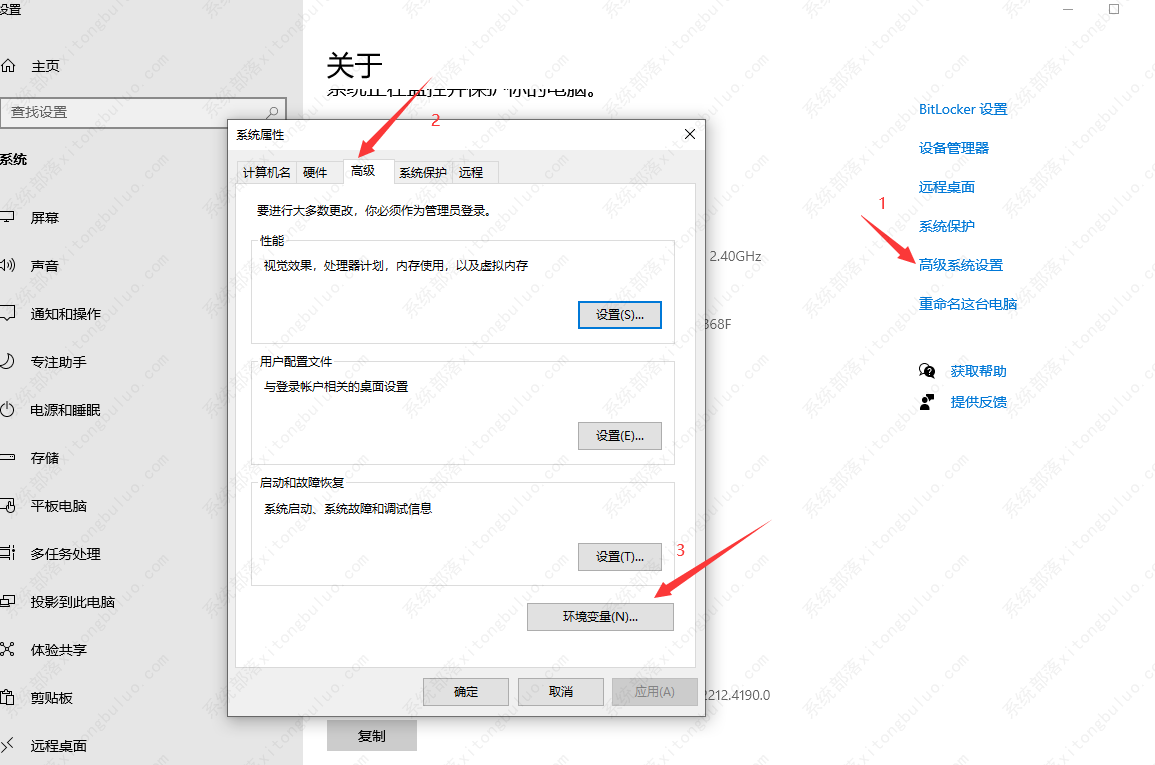Switch to the 硬件 tab
1155x765 pixels.
(317, 172)
